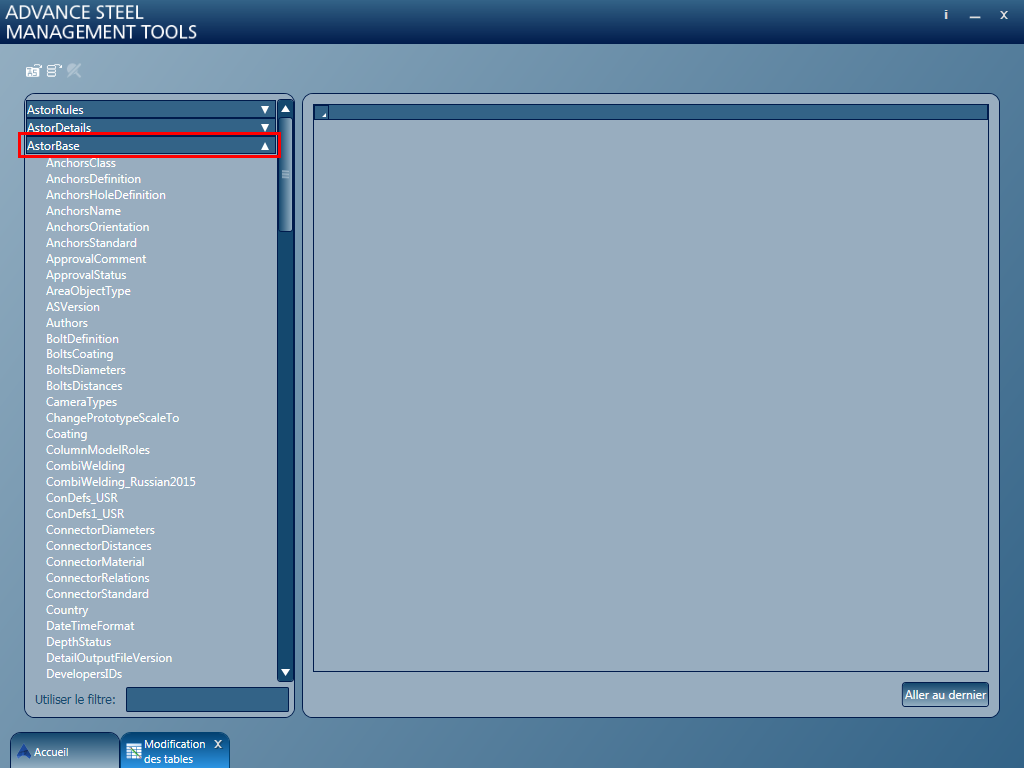The height and width of the screenshot is (768, 1024).
Task: Click the table list scrollbar thumb
Action: pos(285,174)
